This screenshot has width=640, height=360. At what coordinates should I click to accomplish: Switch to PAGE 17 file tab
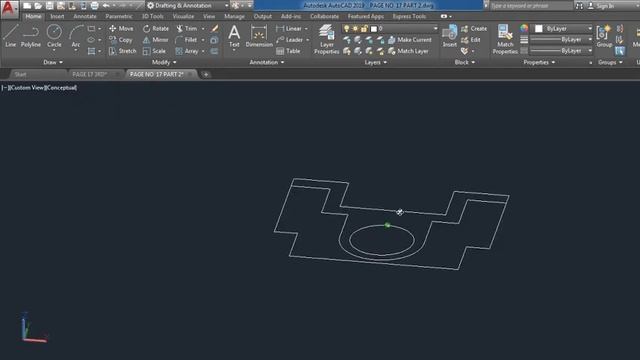coord(89,74)
